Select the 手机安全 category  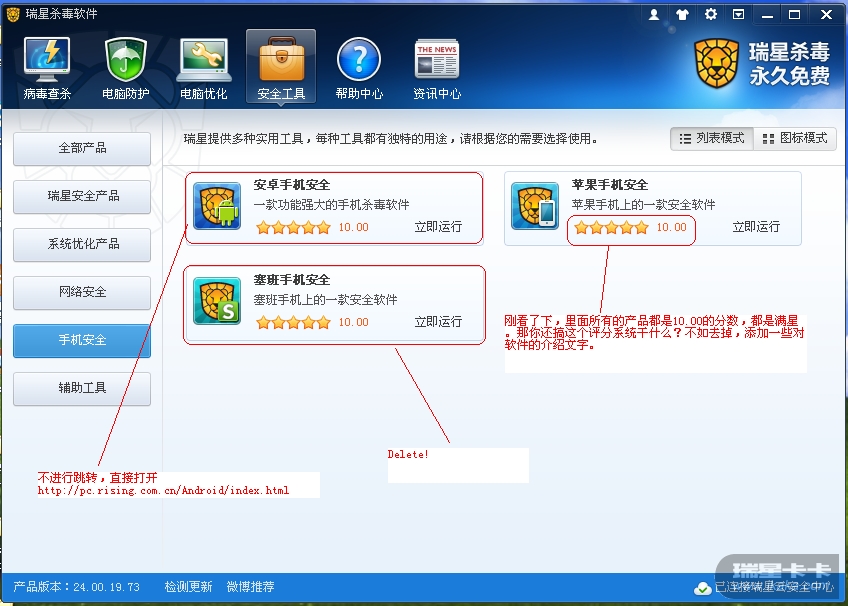pyautogui.click(x=82, y=341)
